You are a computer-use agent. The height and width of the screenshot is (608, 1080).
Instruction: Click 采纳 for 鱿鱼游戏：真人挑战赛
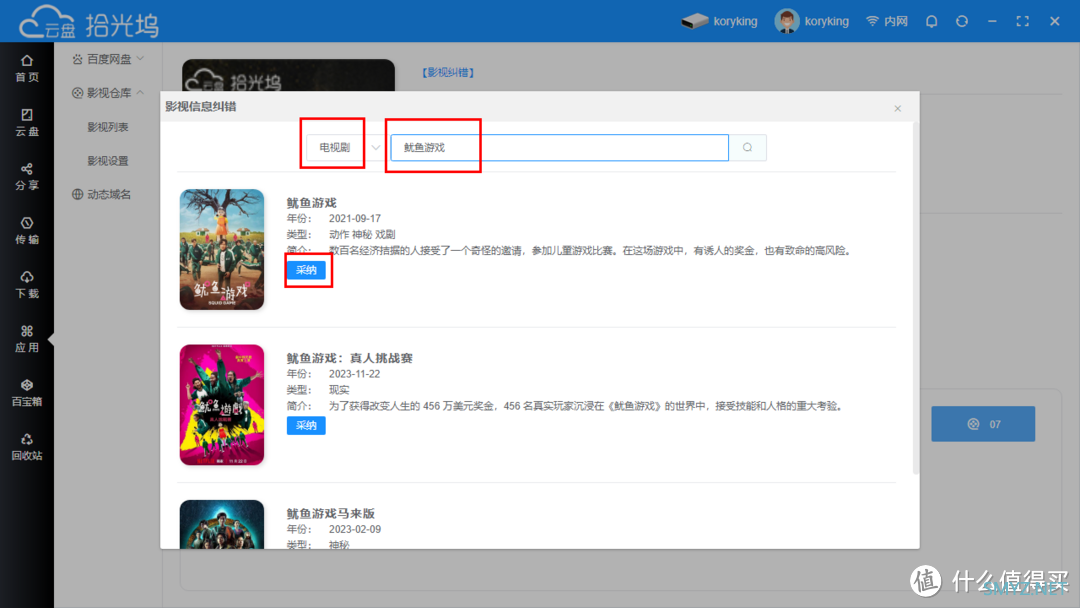306,426
